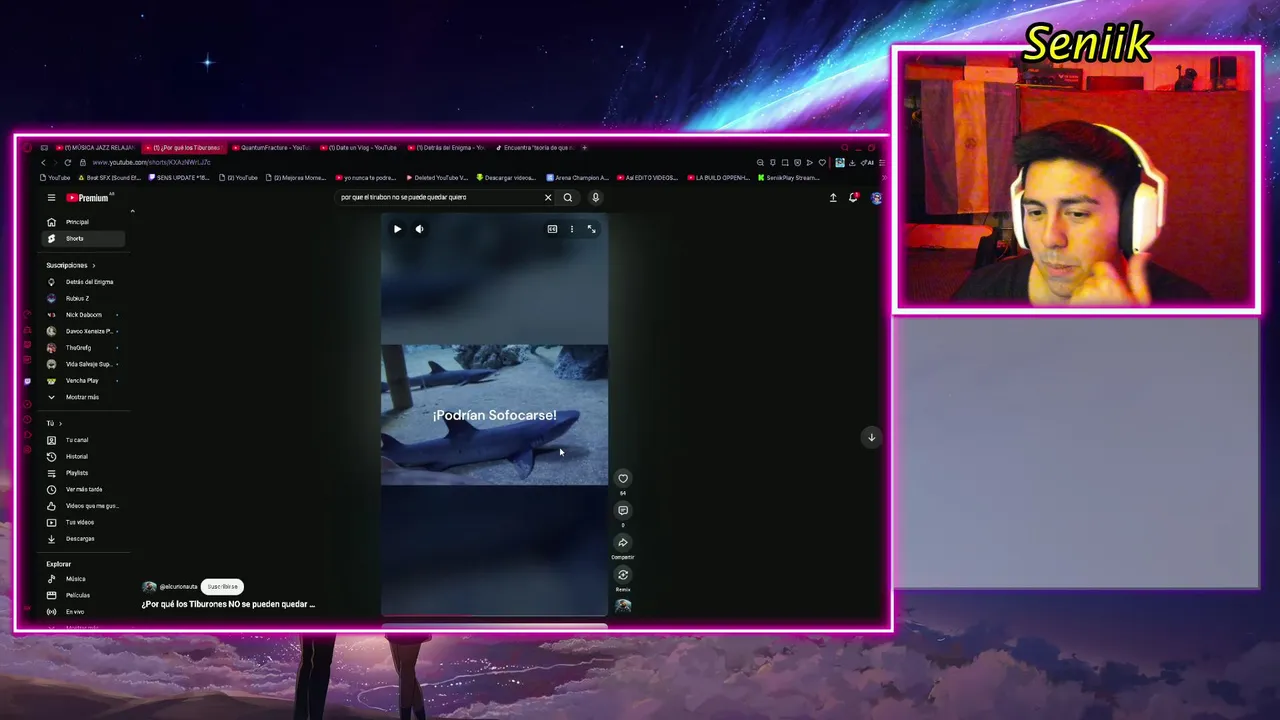Open the Short title text about Tiburones
This screenshot has width=1280, height=720.
pyautogui.click(x=228, y=604)
